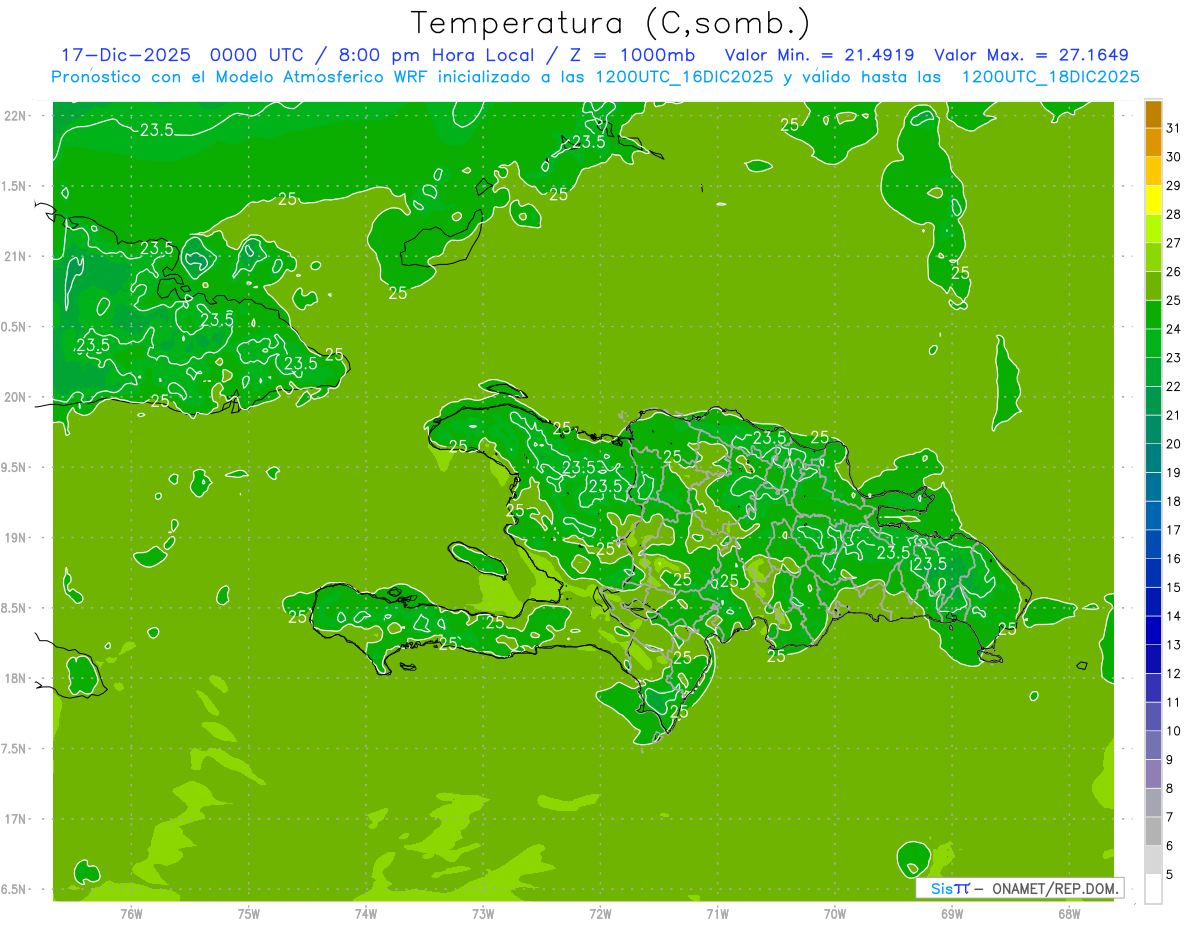Click the colorbar value "8"
This screenshot has width=1200, height=927.
coord(1171,789)
